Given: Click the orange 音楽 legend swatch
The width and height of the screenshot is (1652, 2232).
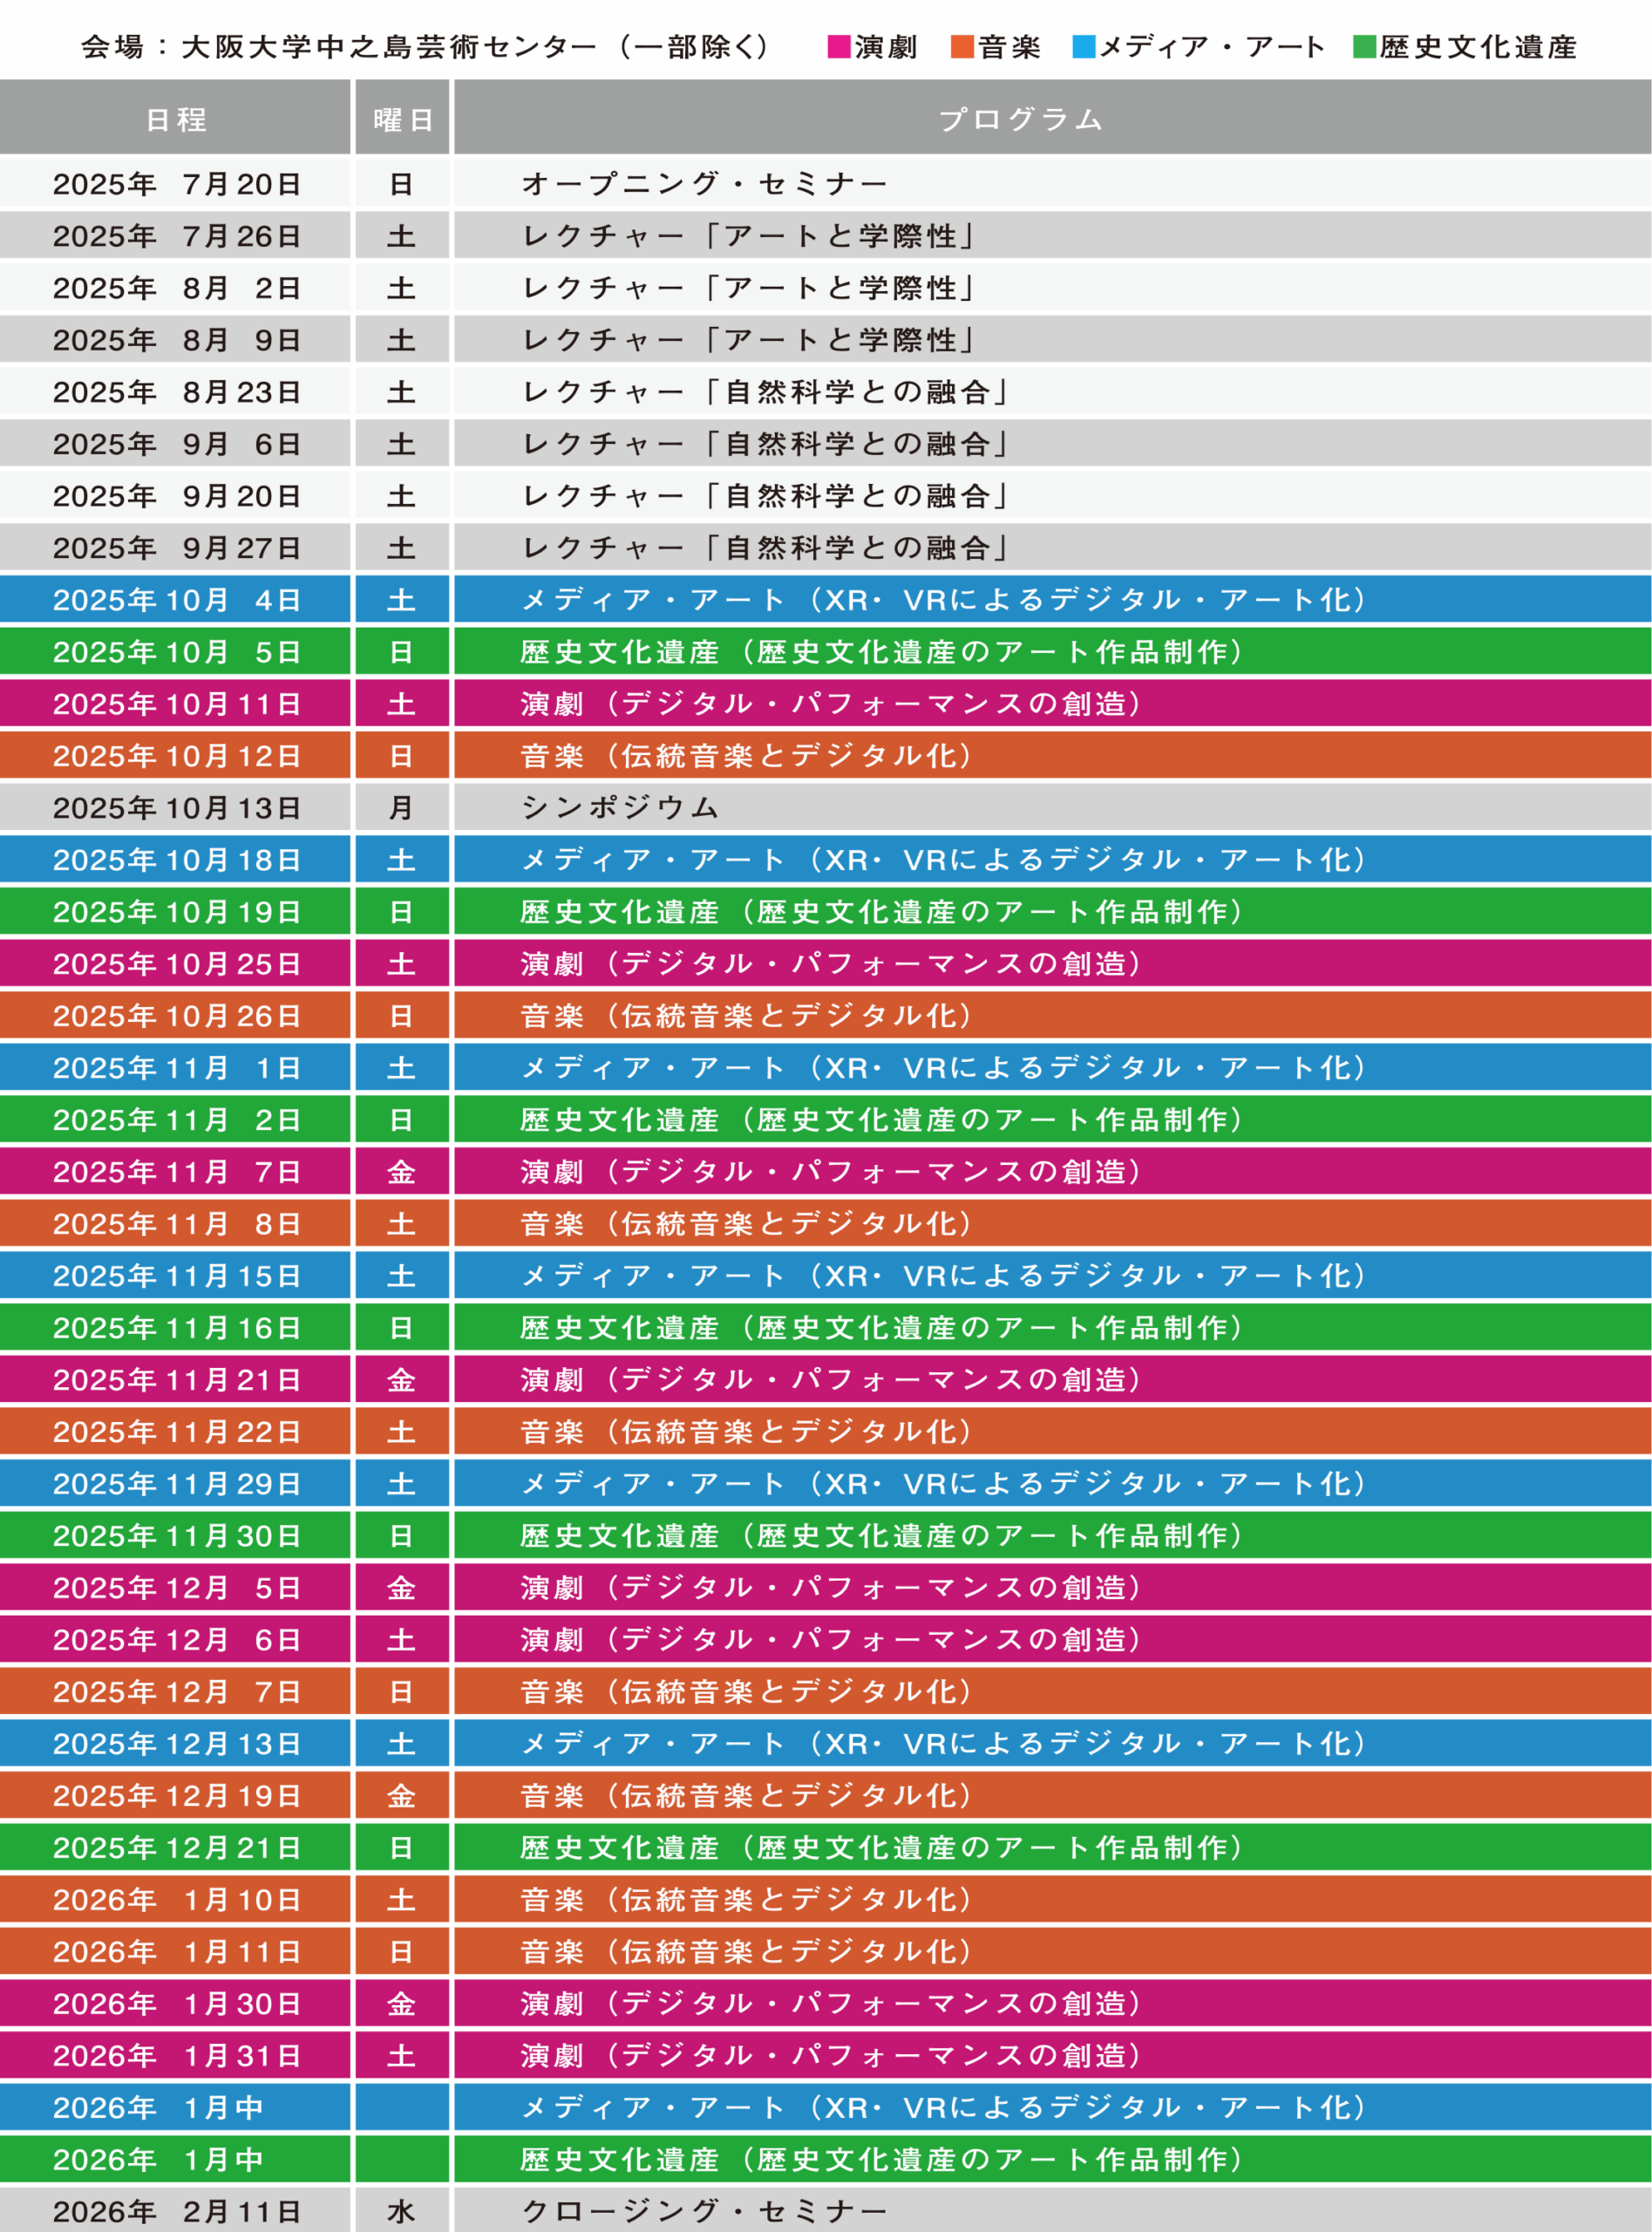Looking at the screenshot, I should pos(962,47).
